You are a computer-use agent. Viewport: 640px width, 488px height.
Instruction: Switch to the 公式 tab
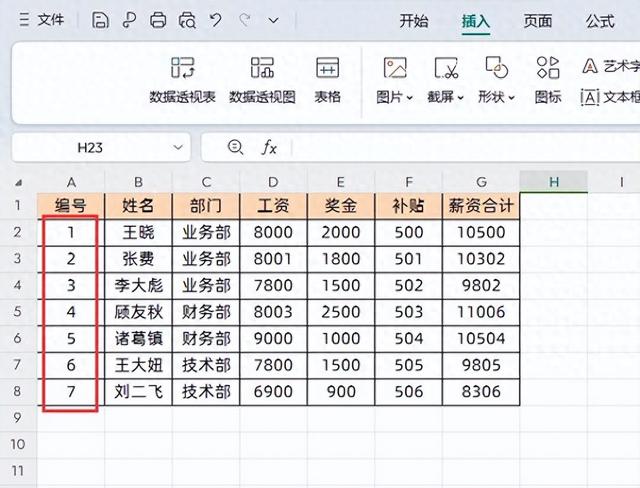click(600, 21)
